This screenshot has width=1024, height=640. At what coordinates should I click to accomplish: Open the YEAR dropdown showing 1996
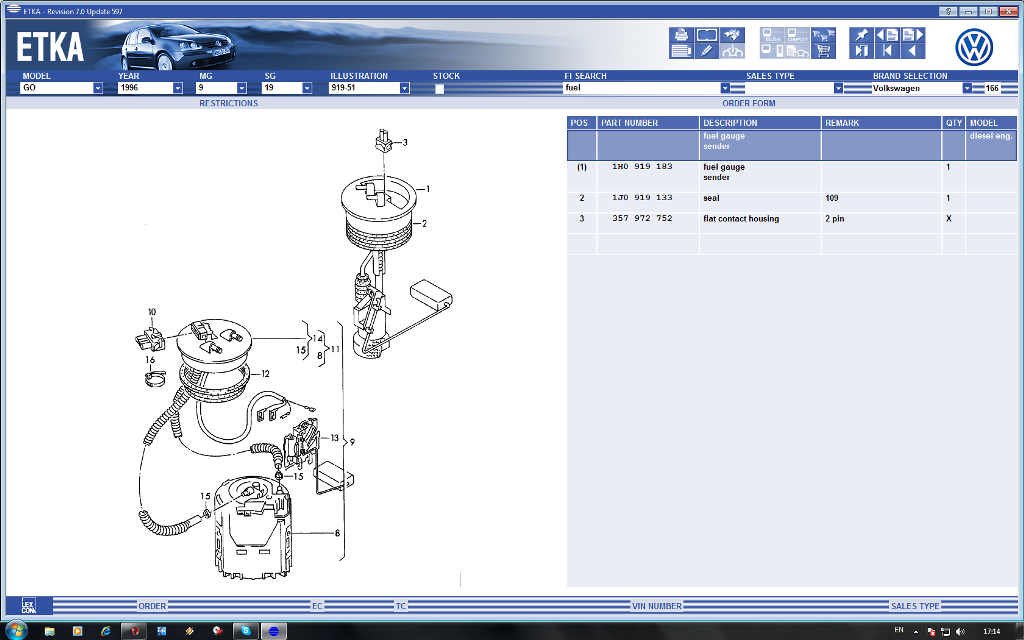[178, 88]
